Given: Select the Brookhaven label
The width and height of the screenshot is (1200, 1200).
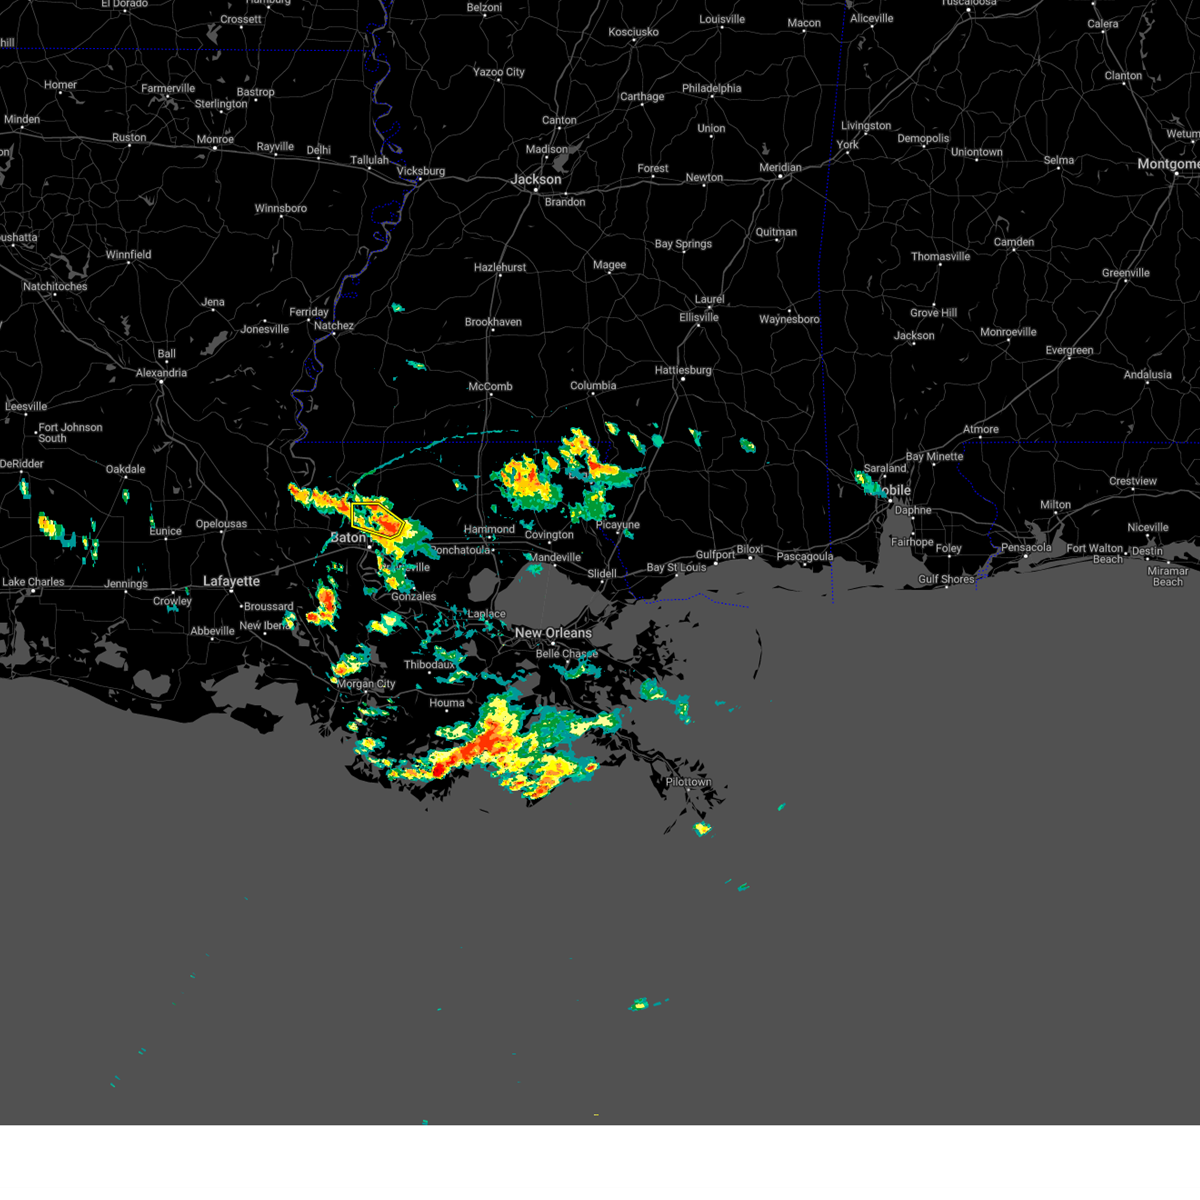Looking at the screenshot, I should 493,322.
